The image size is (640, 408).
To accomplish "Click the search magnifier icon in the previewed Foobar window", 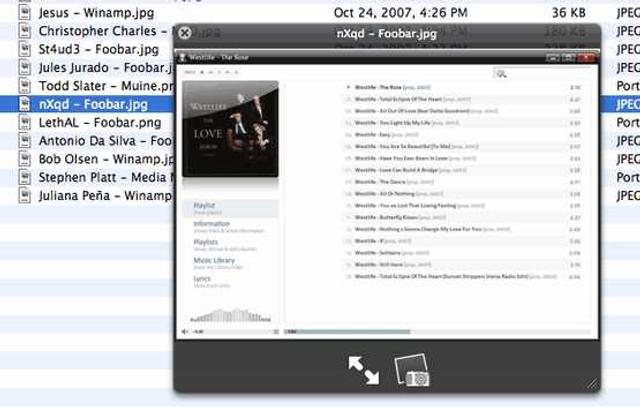I will [x=501, y=74].
